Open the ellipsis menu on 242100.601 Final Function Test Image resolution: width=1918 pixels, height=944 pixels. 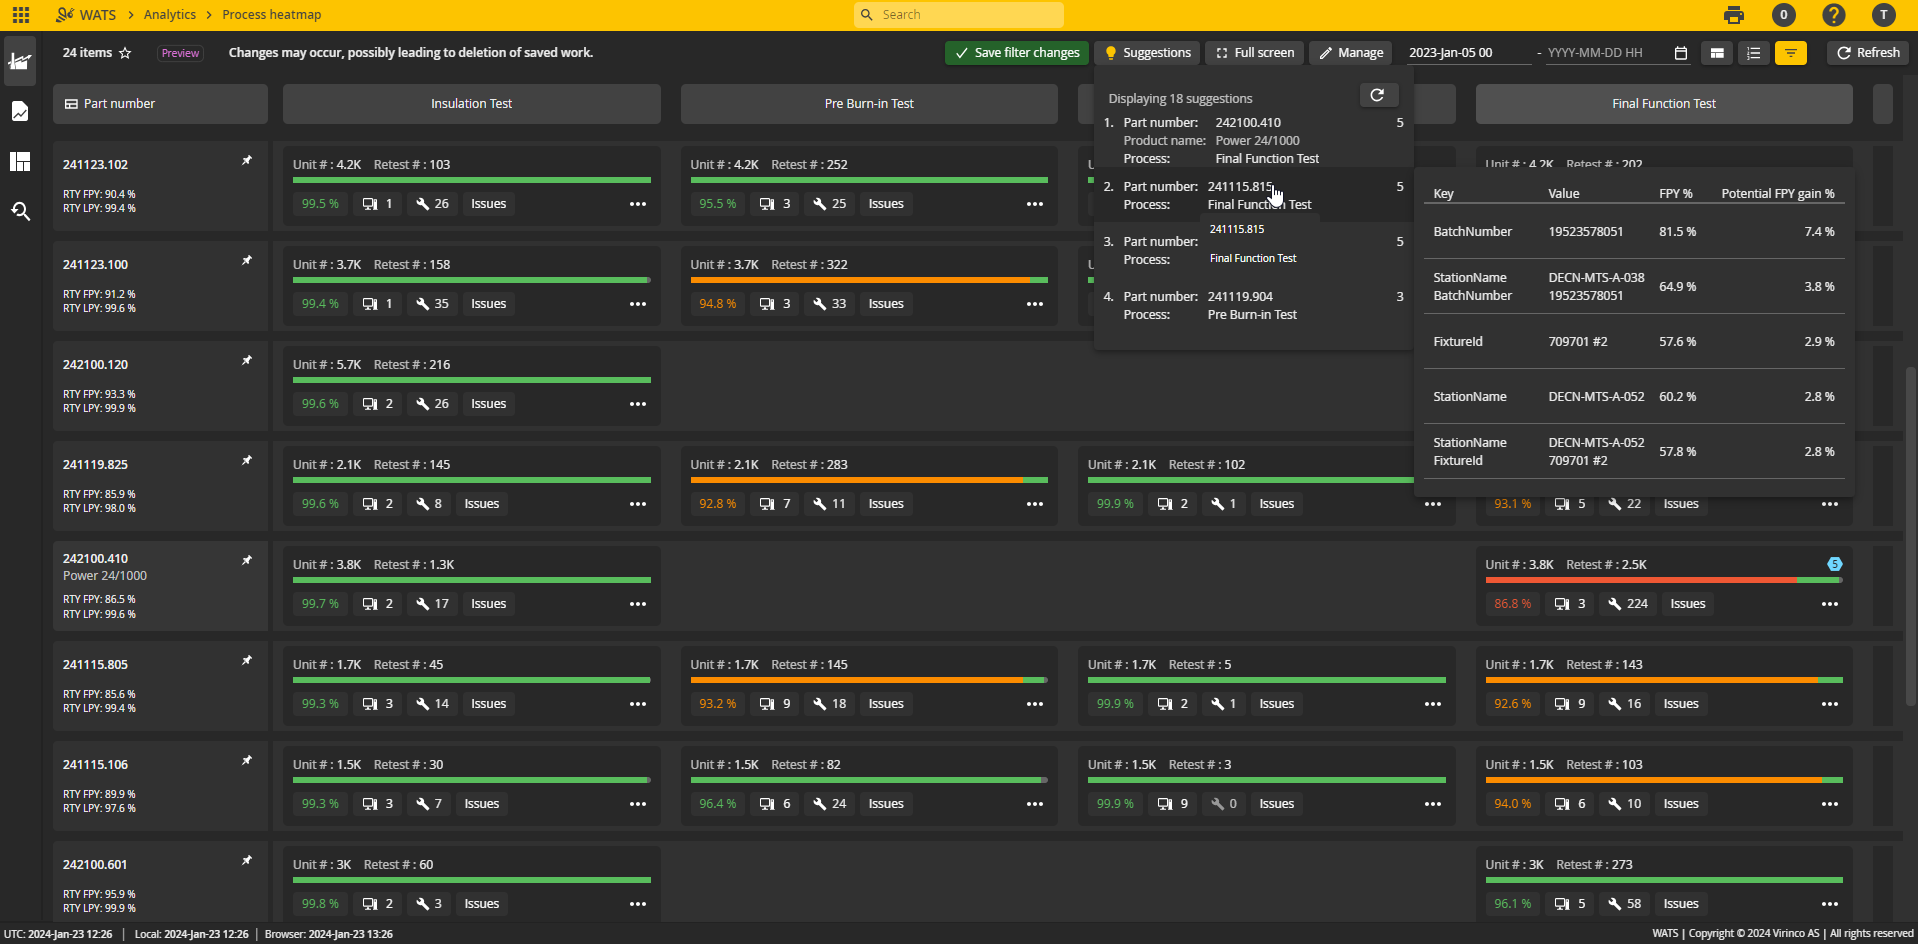[1830, 903]
